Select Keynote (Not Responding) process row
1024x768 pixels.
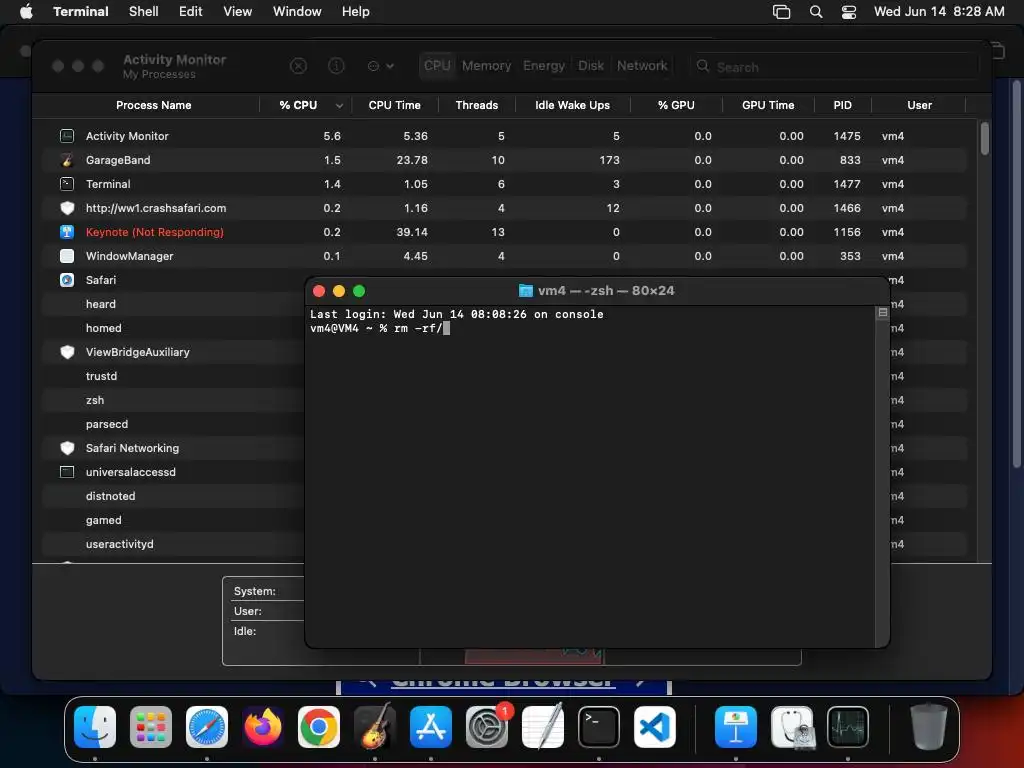pyautogui.click(x=505, y=232)
